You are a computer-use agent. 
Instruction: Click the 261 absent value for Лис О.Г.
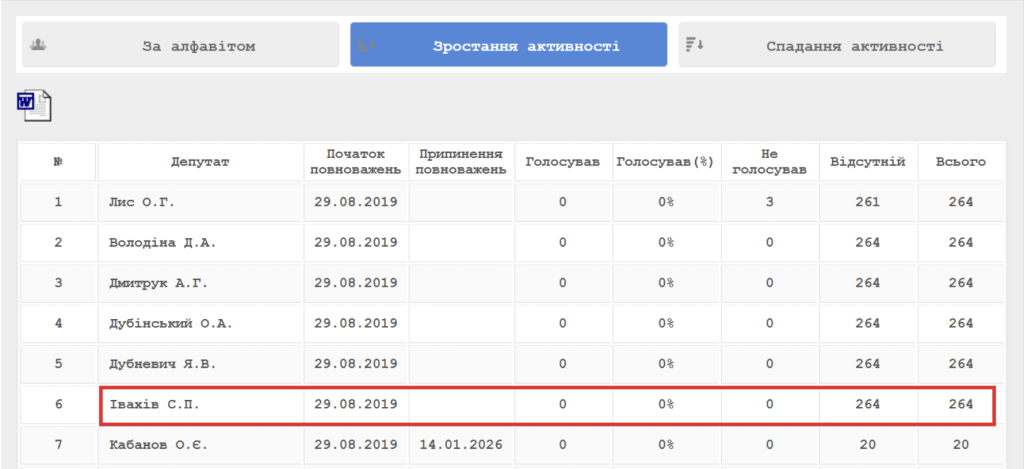click(x=868, y=202)
